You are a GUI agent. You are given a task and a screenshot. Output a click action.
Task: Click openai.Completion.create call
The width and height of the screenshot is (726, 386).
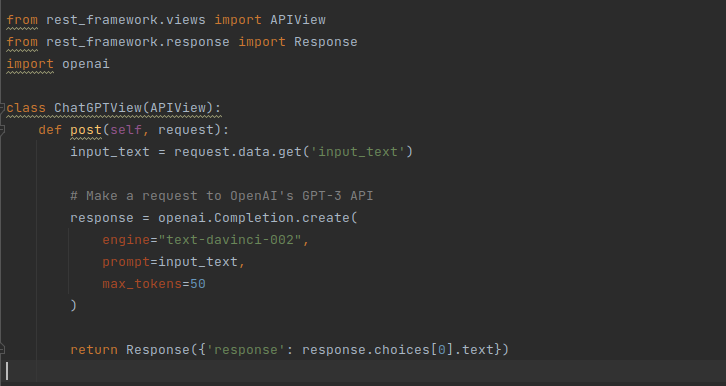click(257, 218)
